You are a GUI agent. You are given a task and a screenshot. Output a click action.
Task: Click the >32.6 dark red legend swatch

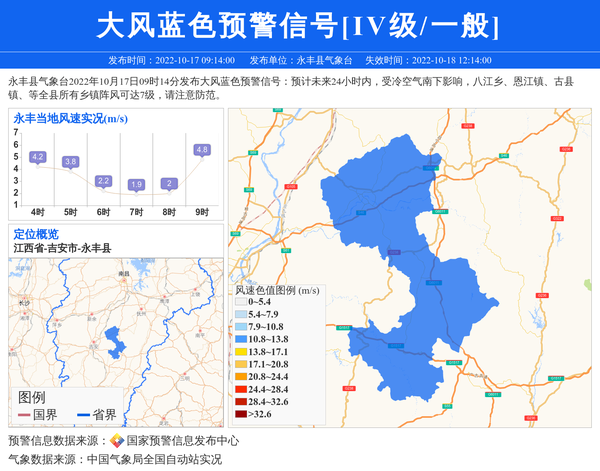240,414
